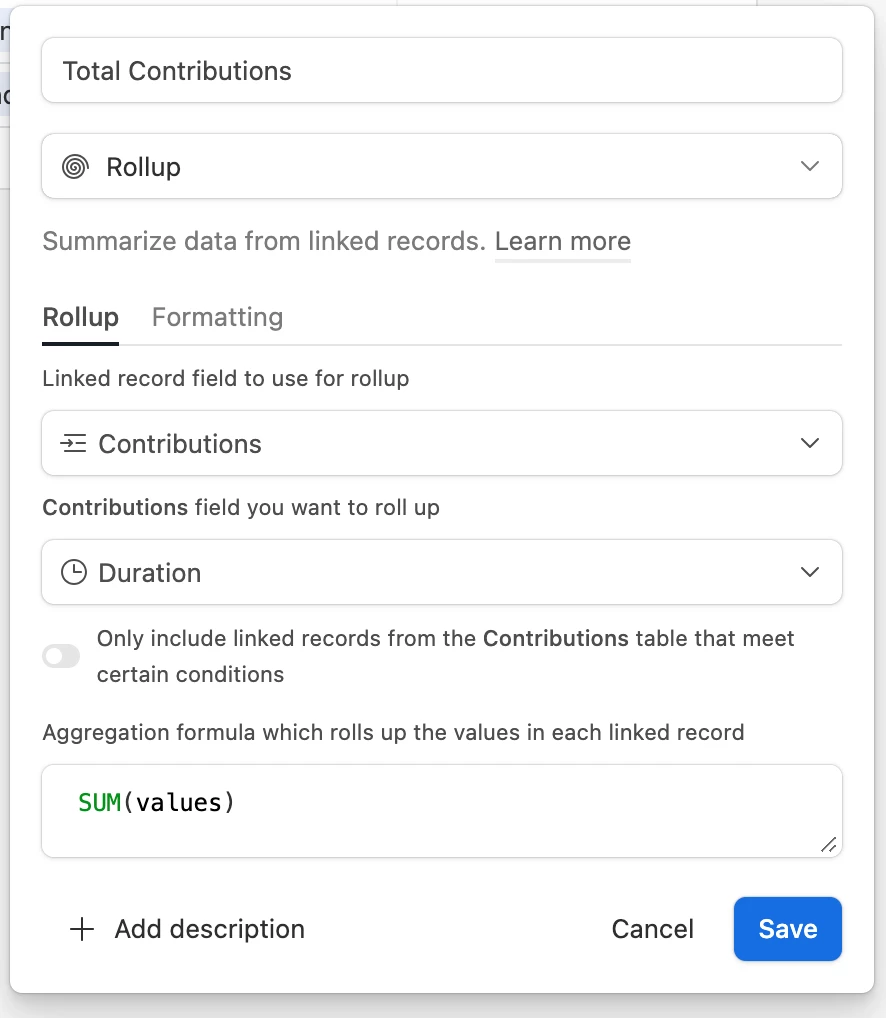886x1018 pixels.
Task: Click into the SUM(values) aggregation formula box
Action: [x=441, y=811]
